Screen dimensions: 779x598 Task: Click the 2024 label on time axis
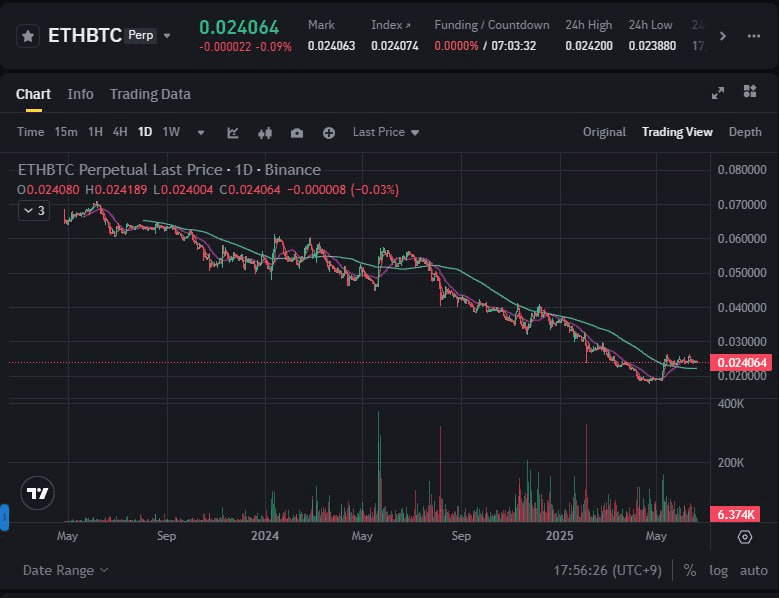[x=265, y=536]
